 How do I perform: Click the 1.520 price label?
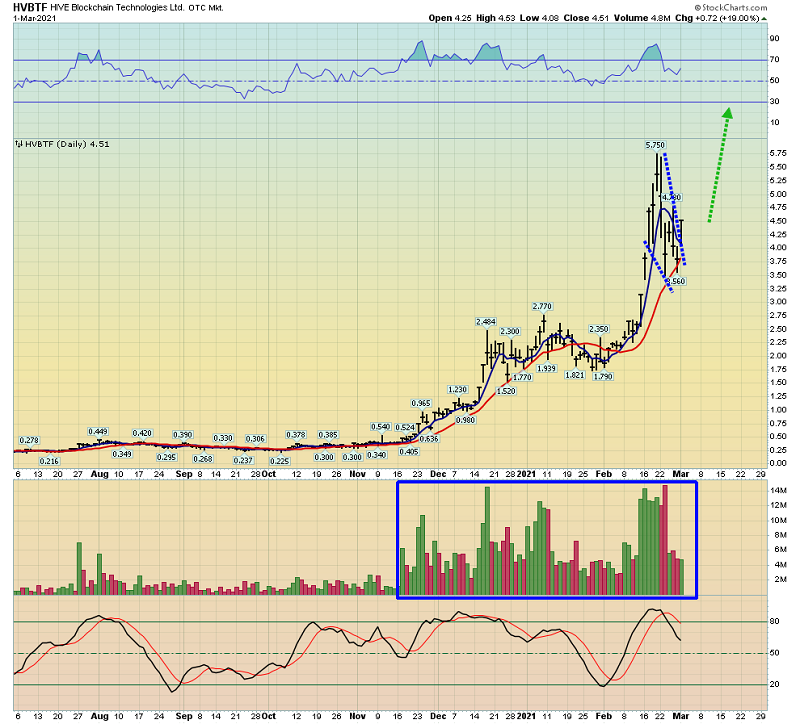tap(506, 391)
